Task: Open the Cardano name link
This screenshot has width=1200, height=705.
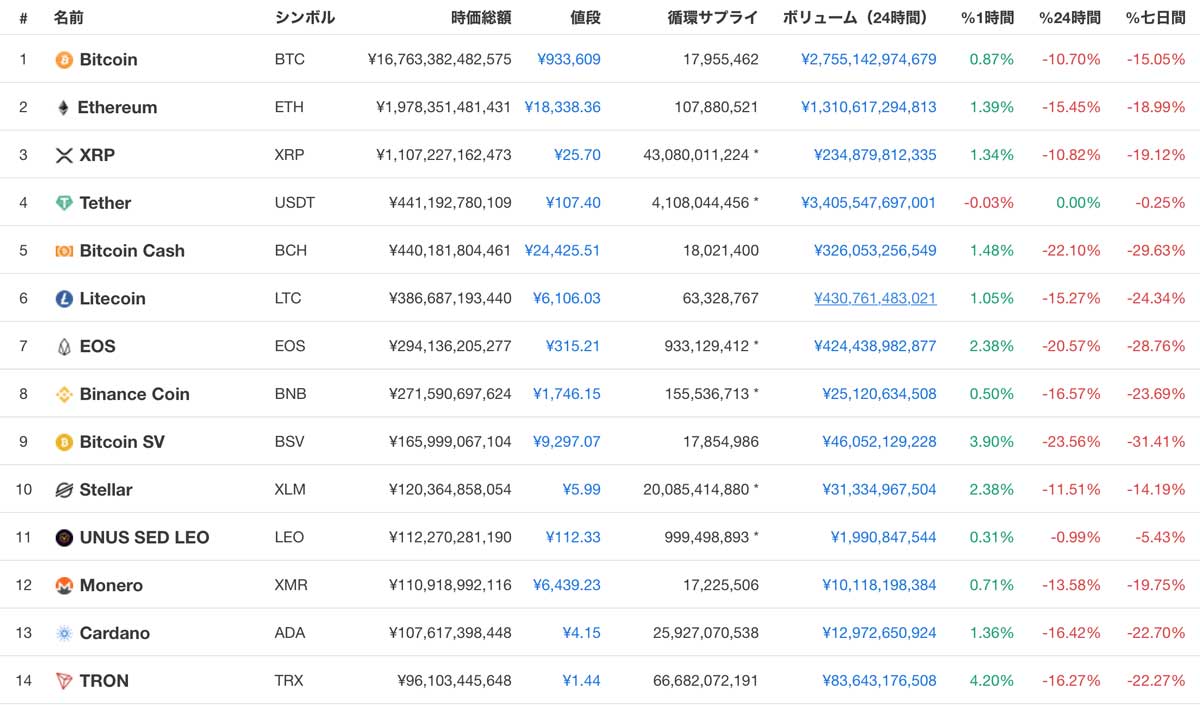Action: coord(114,633)
